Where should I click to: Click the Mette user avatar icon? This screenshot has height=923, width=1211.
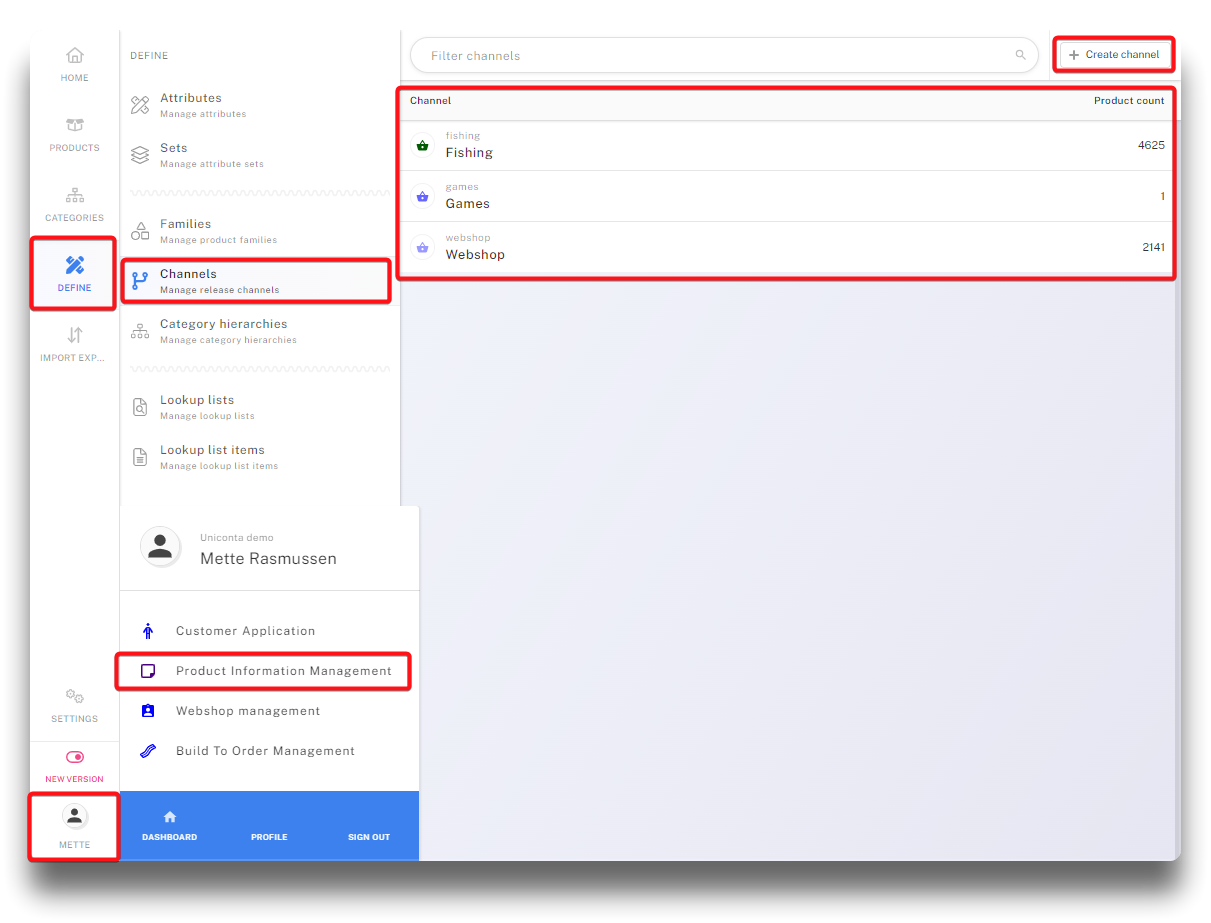coord(75,816)
